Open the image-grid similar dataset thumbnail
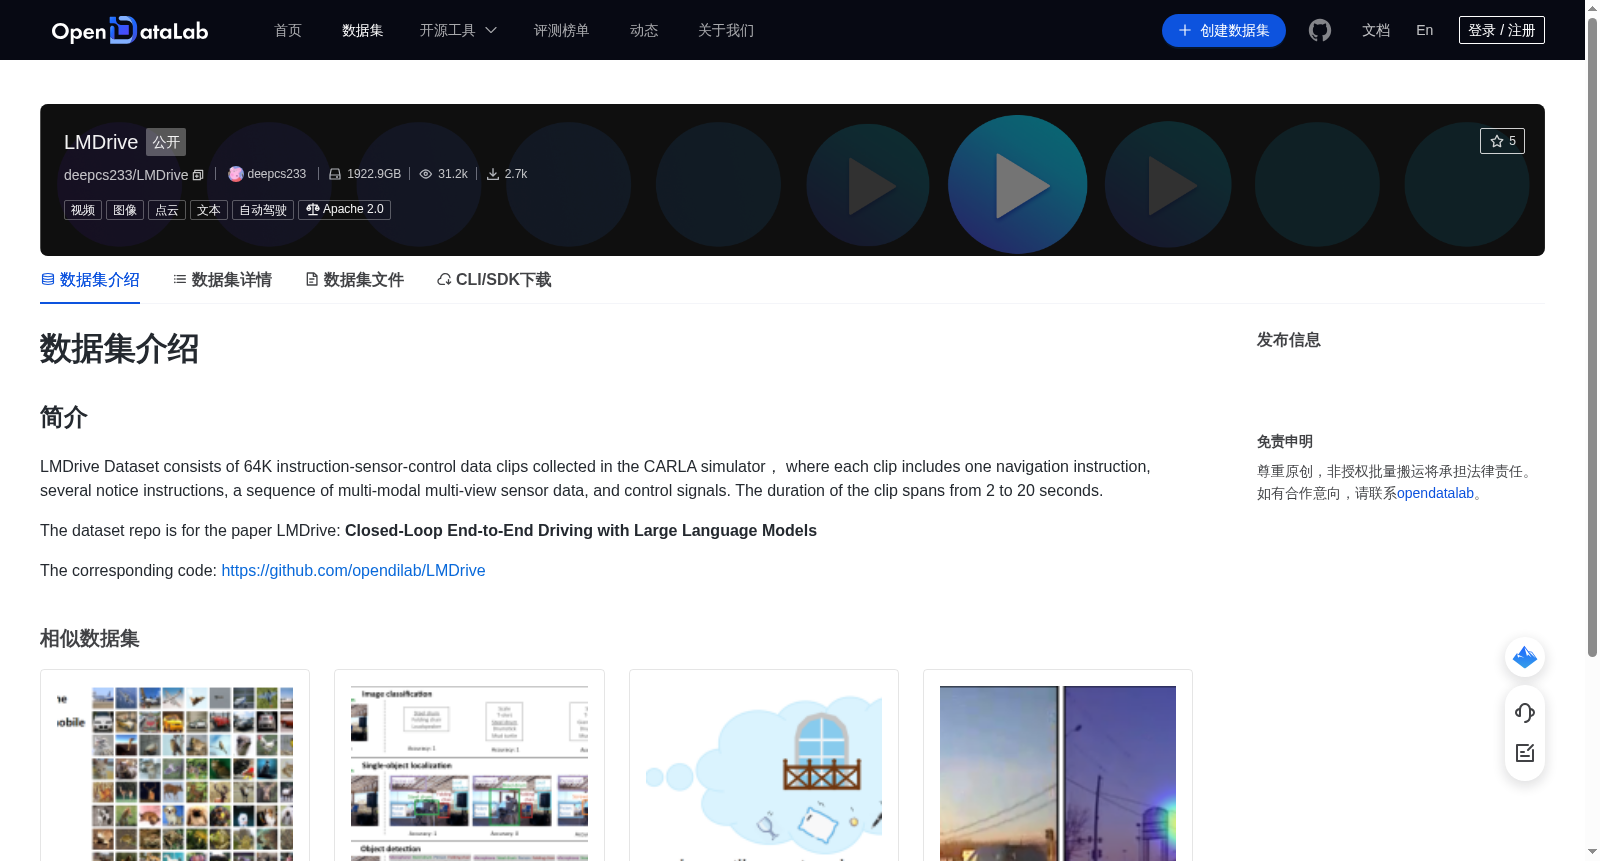 click(x=175, y=773)
